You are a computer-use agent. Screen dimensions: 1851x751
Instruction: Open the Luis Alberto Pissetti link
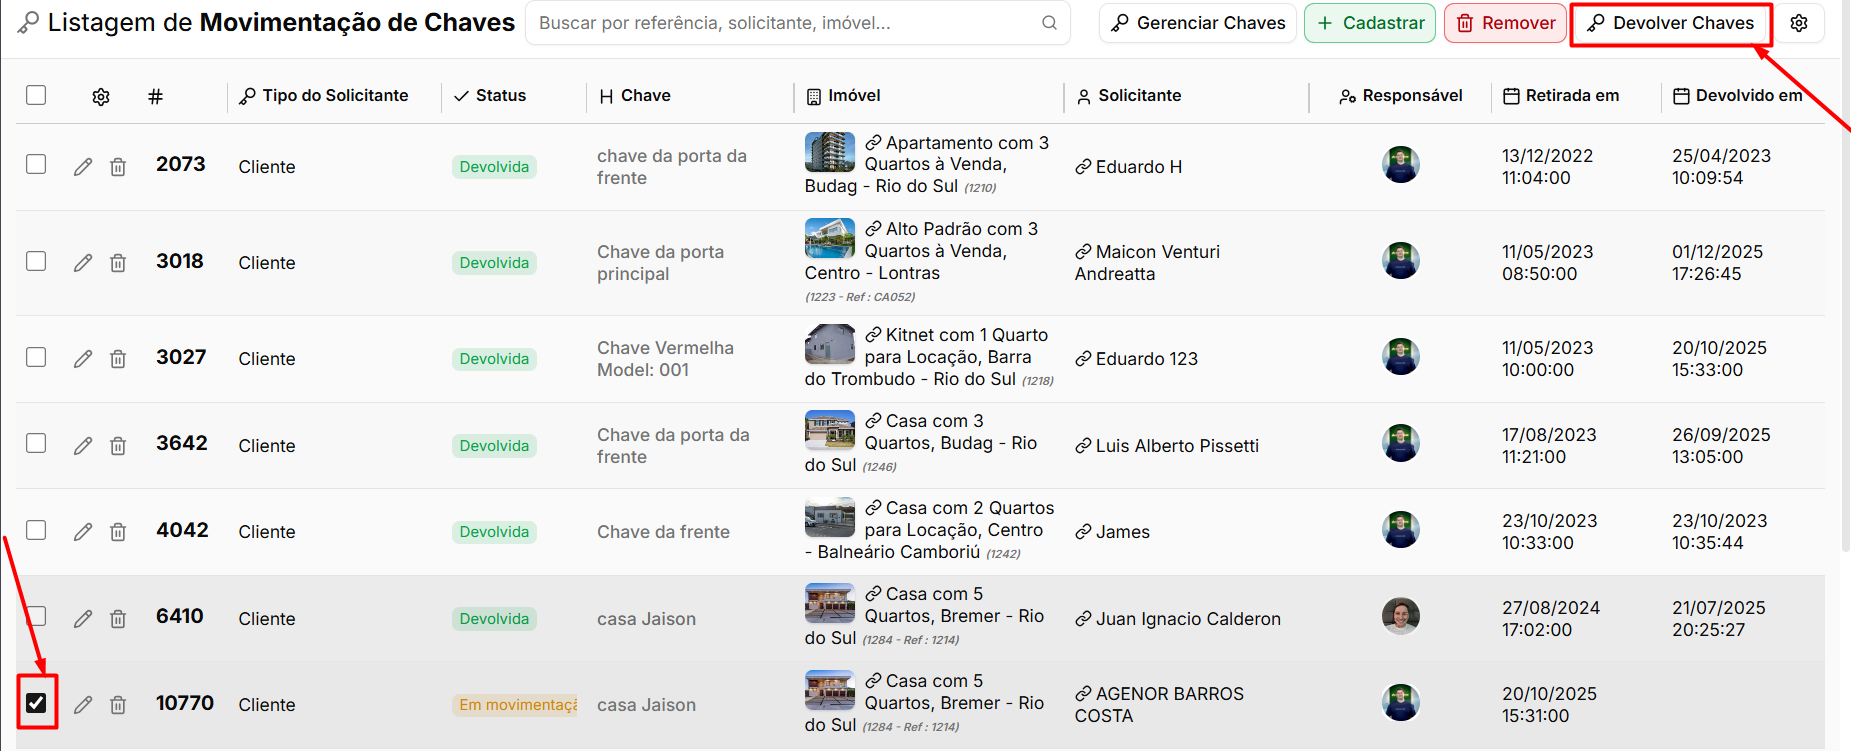click(x=1167, y=446)
